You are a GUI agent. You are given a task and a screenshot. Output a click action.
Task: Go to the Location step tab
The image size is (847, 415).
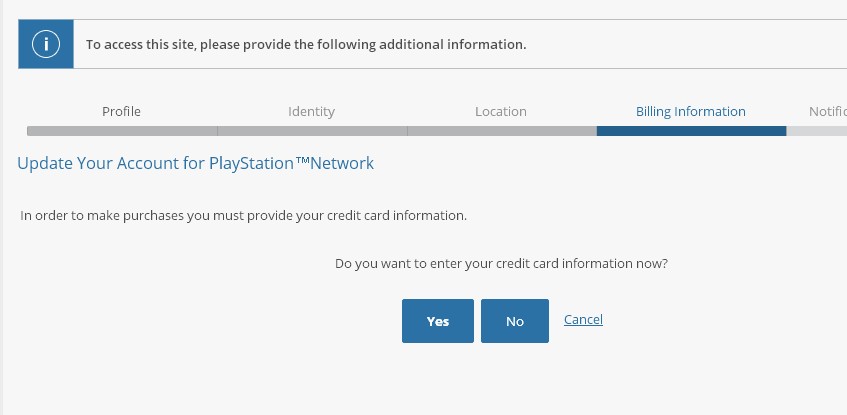tap(501, 111)
